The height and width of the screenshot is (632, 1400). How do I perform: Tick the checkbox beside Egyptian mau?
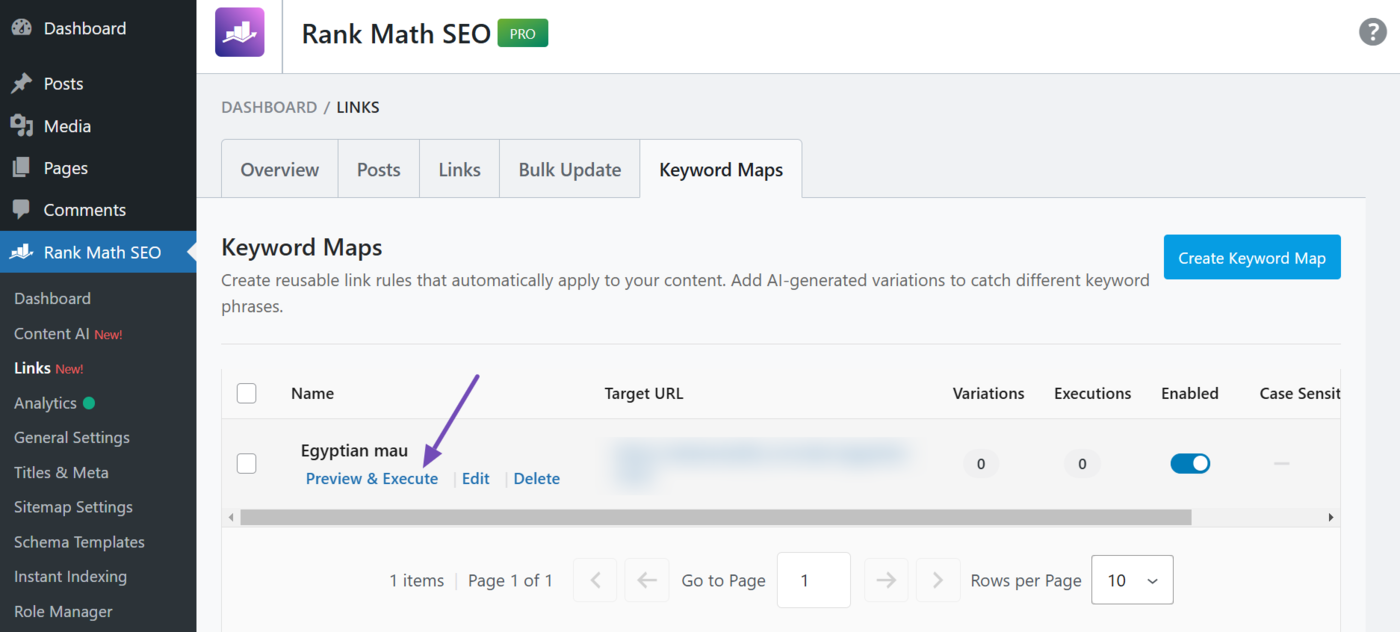[246, 463]
